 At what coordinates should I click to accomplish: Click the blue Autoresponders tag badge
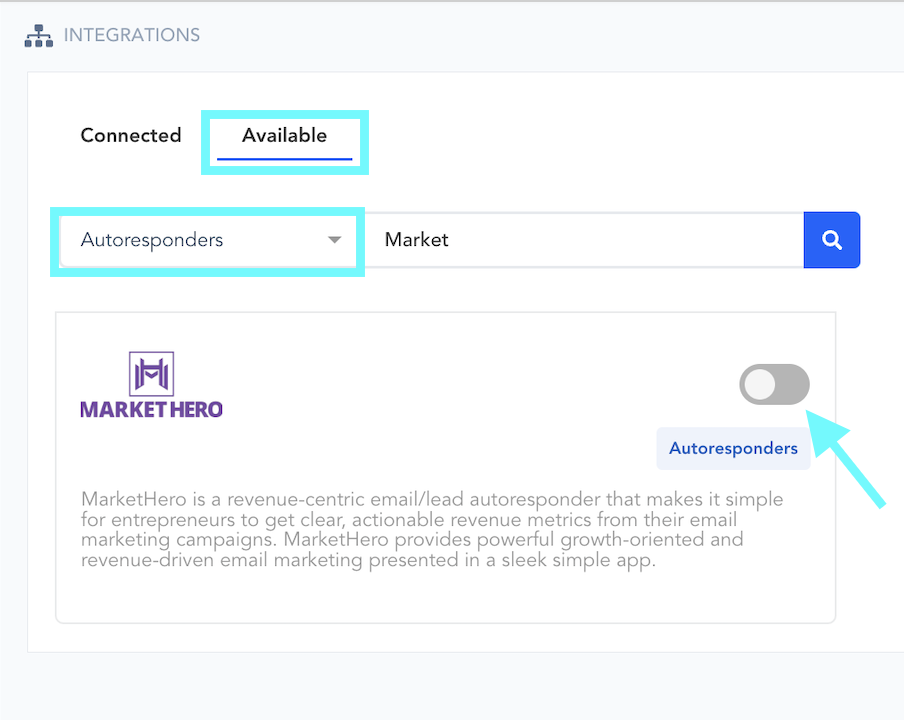[x=733, y=448]
